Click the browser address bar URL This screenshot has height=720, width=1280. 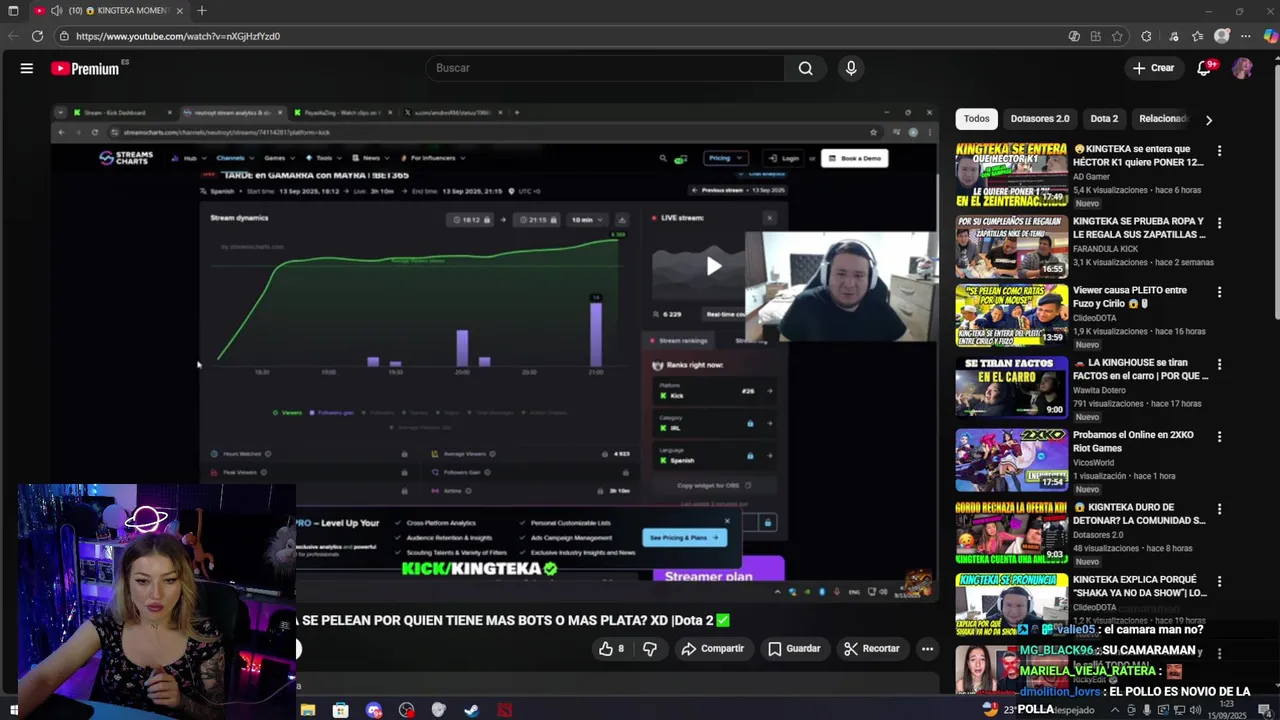coord(178,36)
